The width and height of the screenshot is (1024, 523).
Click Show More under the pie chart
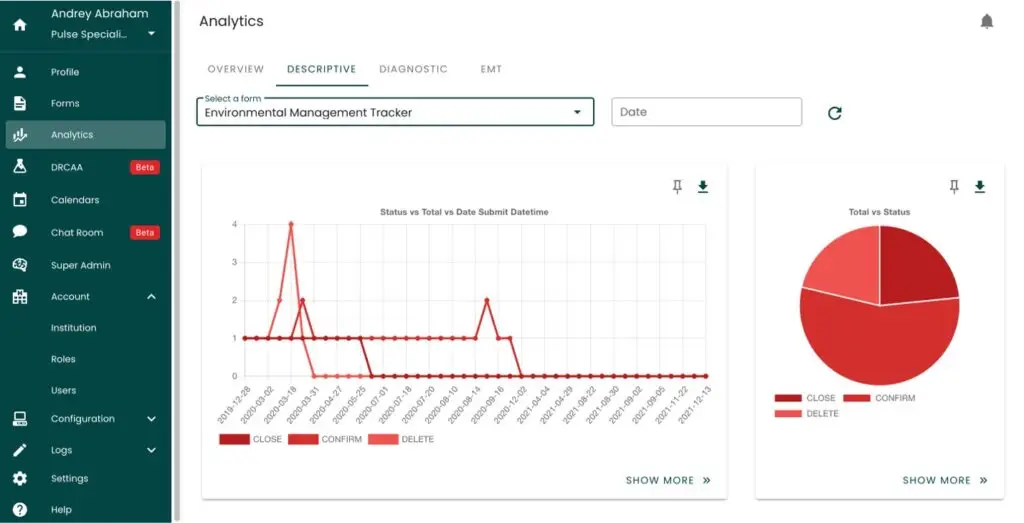point(944,480)
